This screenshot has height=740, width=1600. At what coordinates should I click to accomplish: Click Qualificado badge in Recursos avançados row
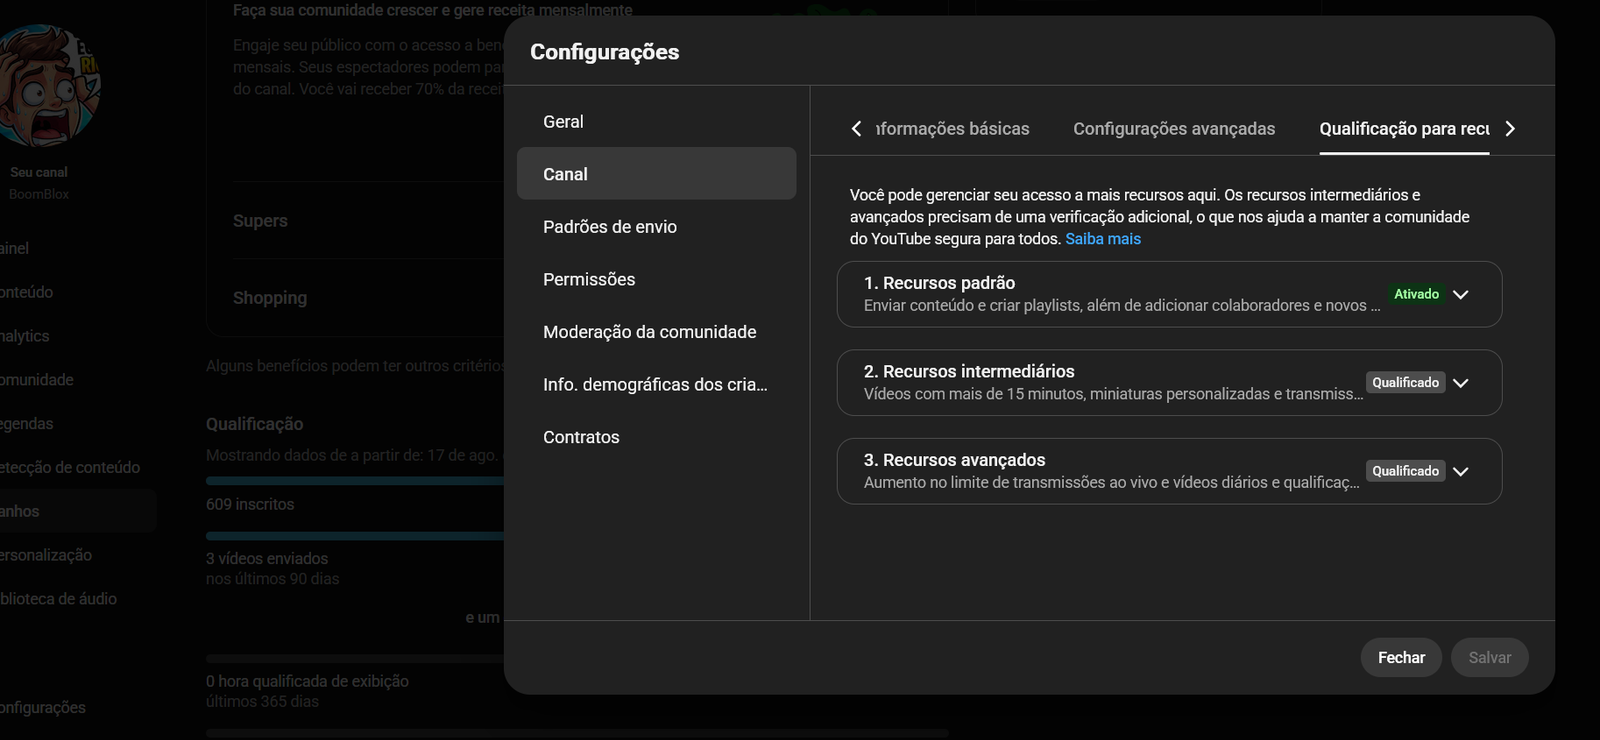tap(1405, 471)
